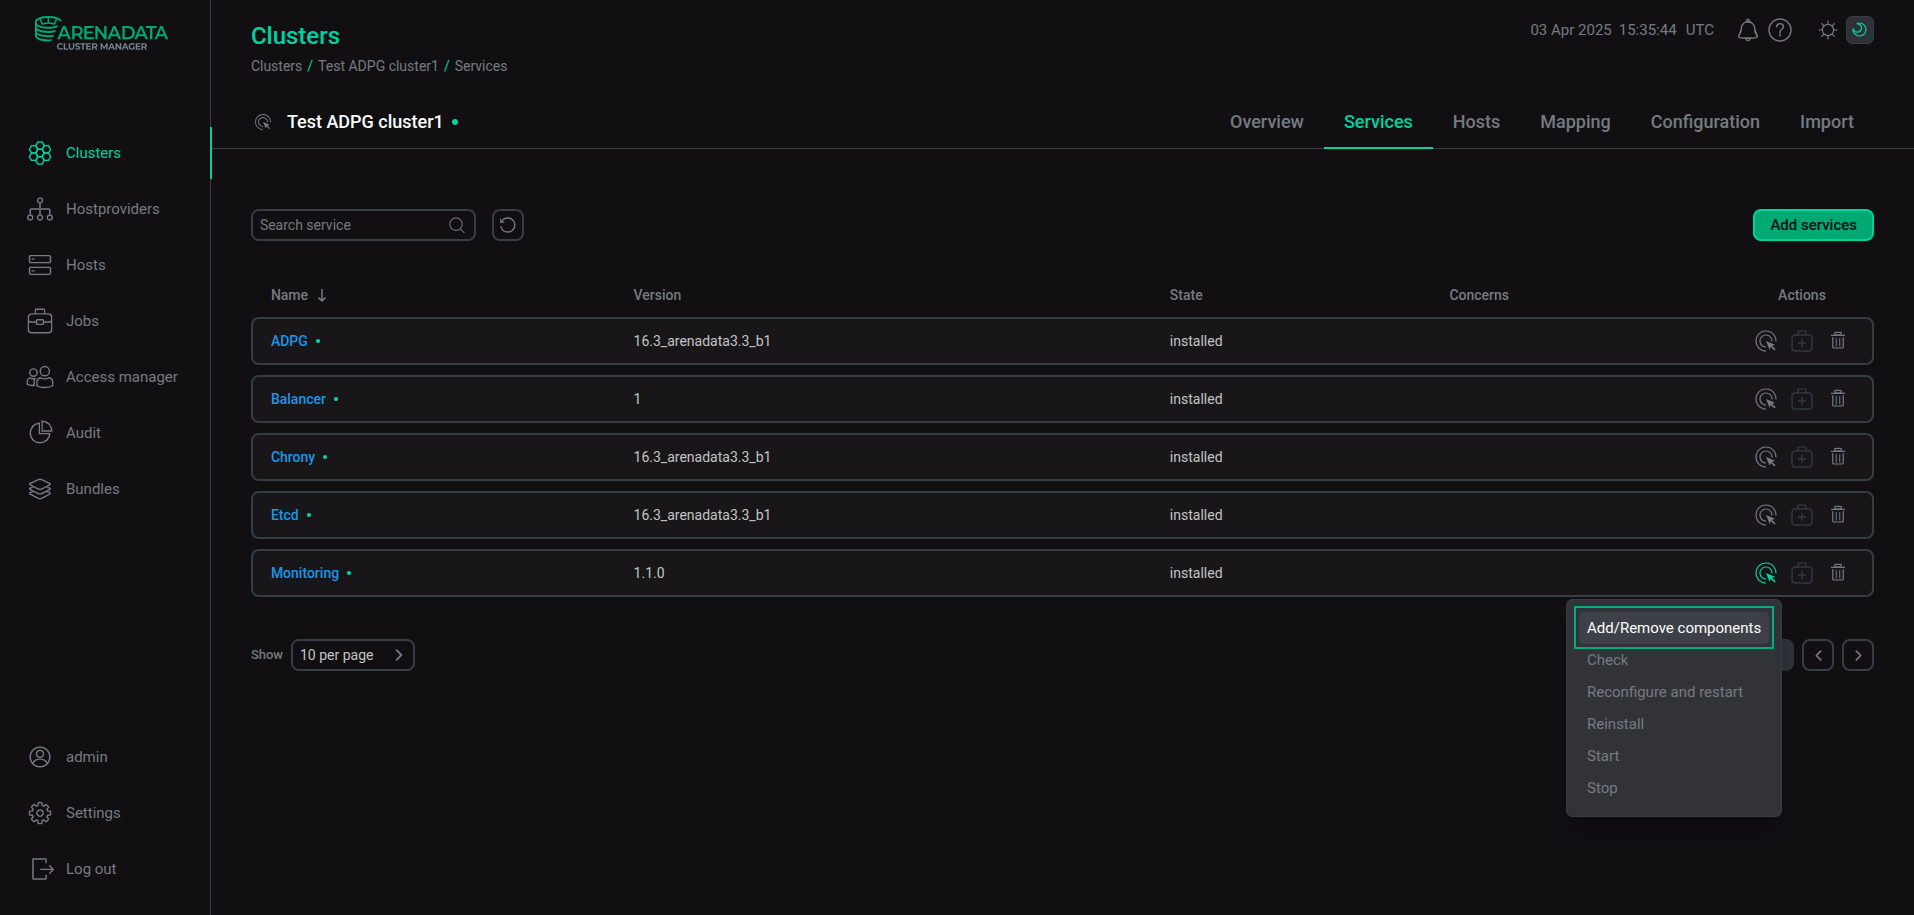The width and height of the screenshot is (1914, 915).
Task: Go to previous page chevron
Action: tap(1818, 655)
